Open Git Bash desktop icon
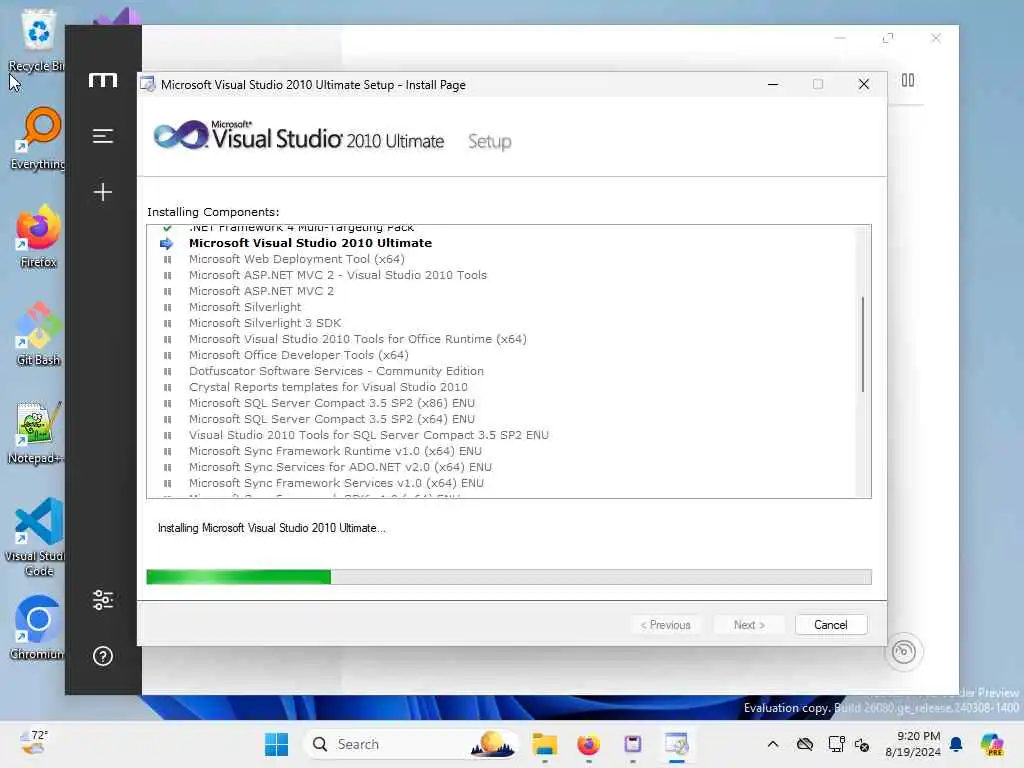Image resolution: width=1024 pixels, height=768 pixels. coord(38,334)
